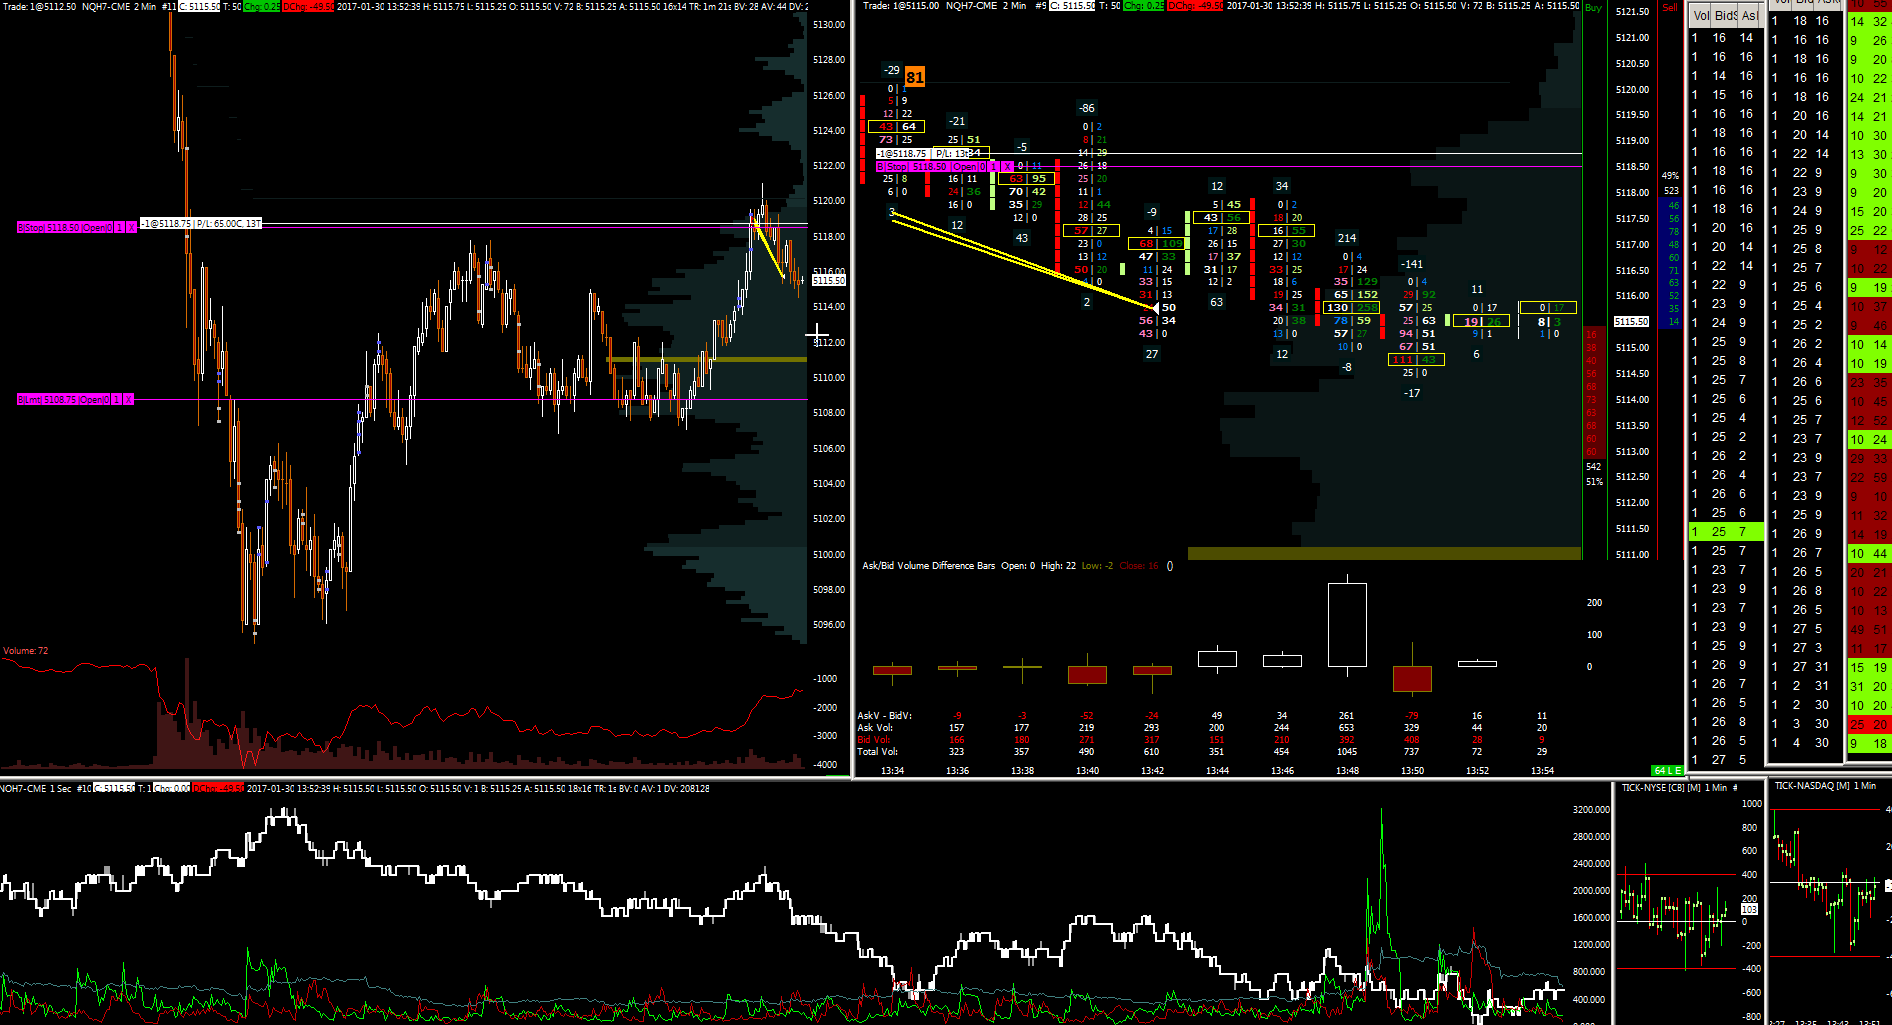The image size is (1892, 1025).
Task: Click the Volume: 72 label on left chart
Action: (25, 651)
